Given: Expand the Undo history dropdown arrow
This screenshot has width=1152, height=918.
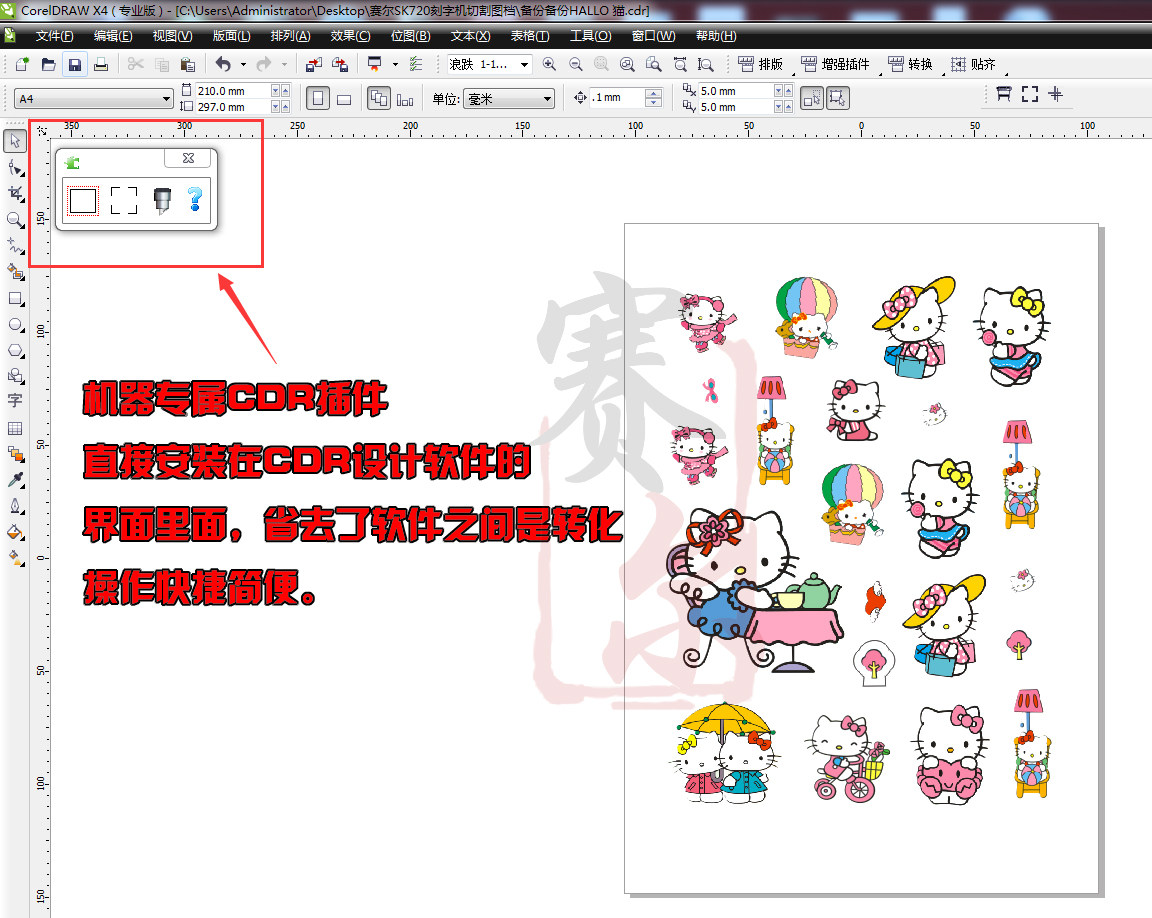Looking at the screenshot, I should click(x=243, y=65).
